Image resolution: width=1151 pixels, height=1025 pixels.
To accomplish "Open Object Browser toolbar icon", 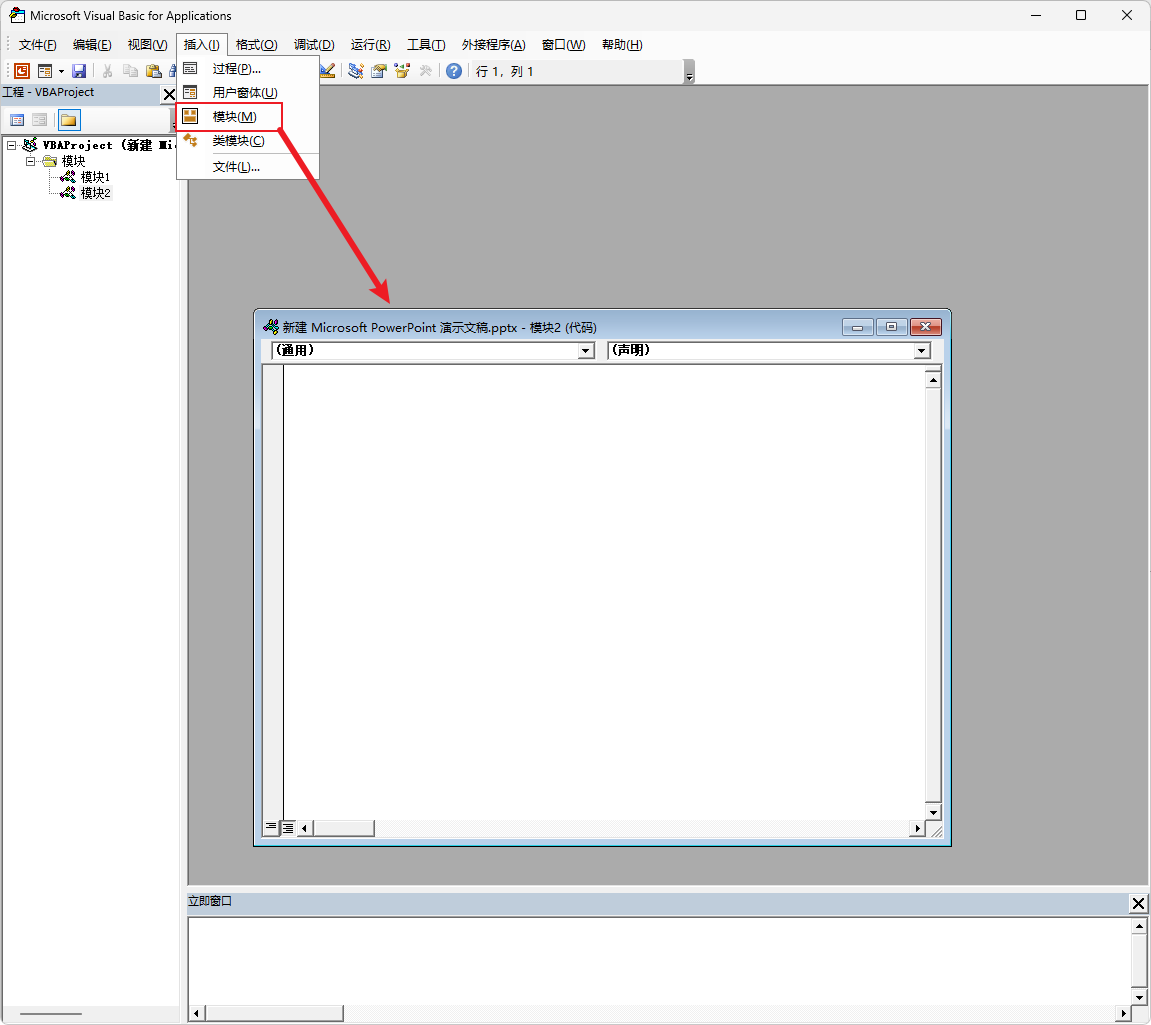I will [x=402, y=70].
